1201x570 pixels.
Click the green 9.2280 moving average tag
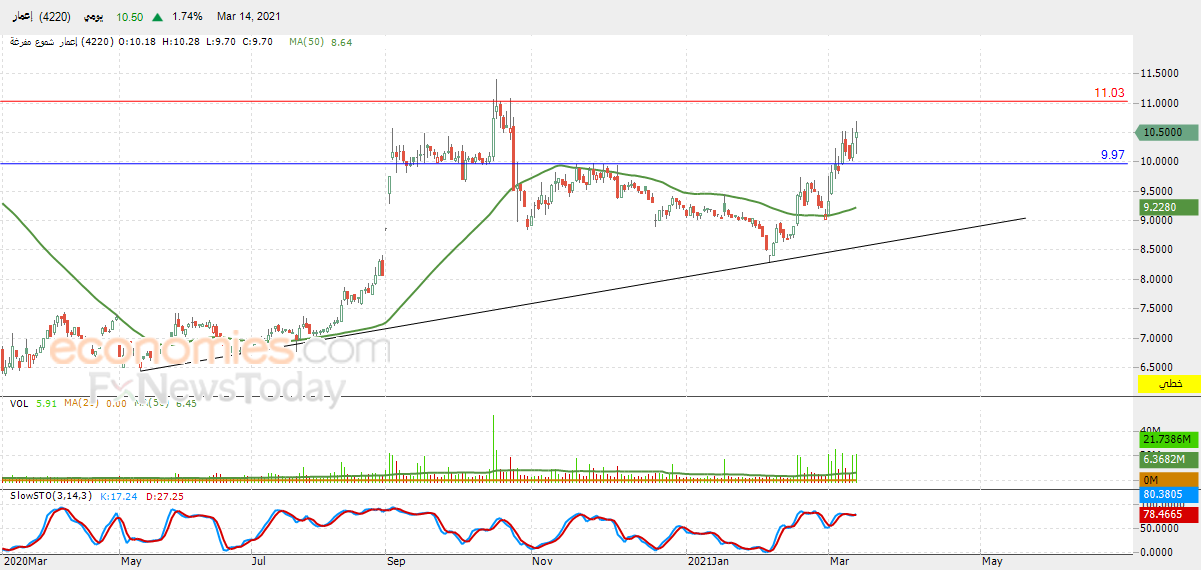pos(1163,207)
